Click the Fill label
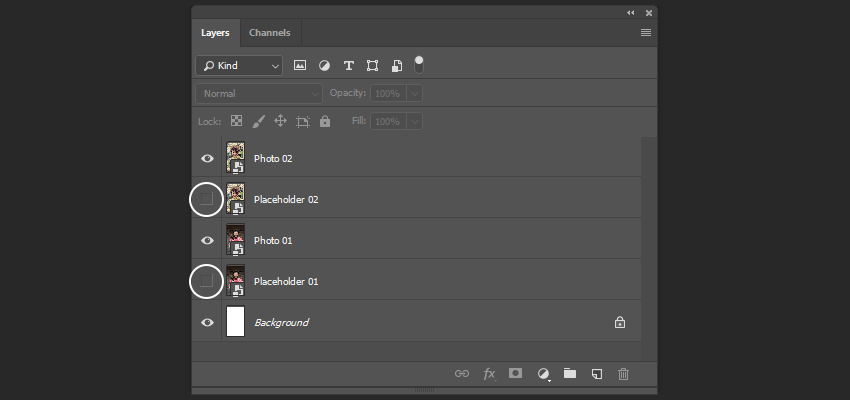The width and height of the screenshot is (850, 400). (x=359, y=120)
